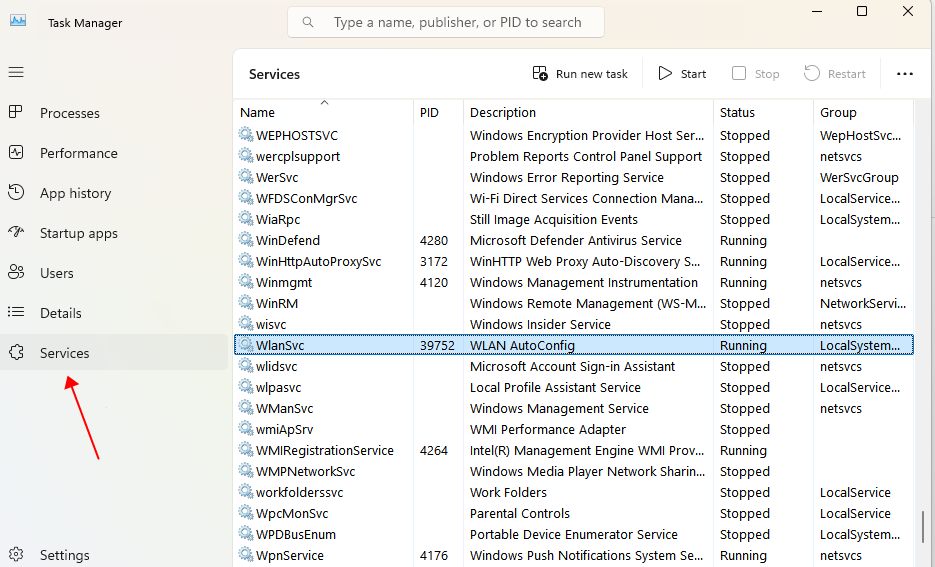
Task: Select the wlpasvc service row
Action: tap(574, 388)
